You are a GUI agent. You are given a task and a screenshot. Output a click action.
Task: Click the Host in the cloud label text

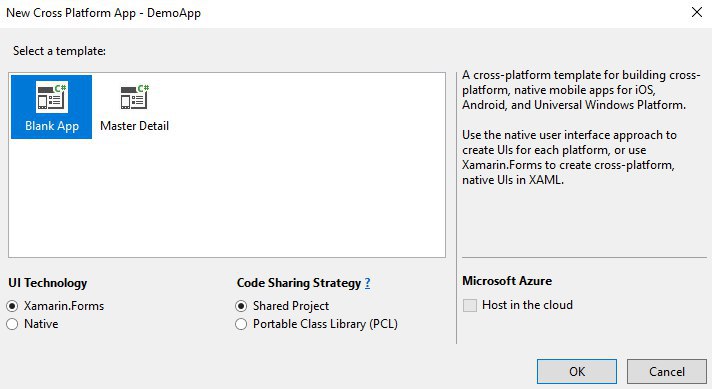pyautogui.click(x=527, y=305)
